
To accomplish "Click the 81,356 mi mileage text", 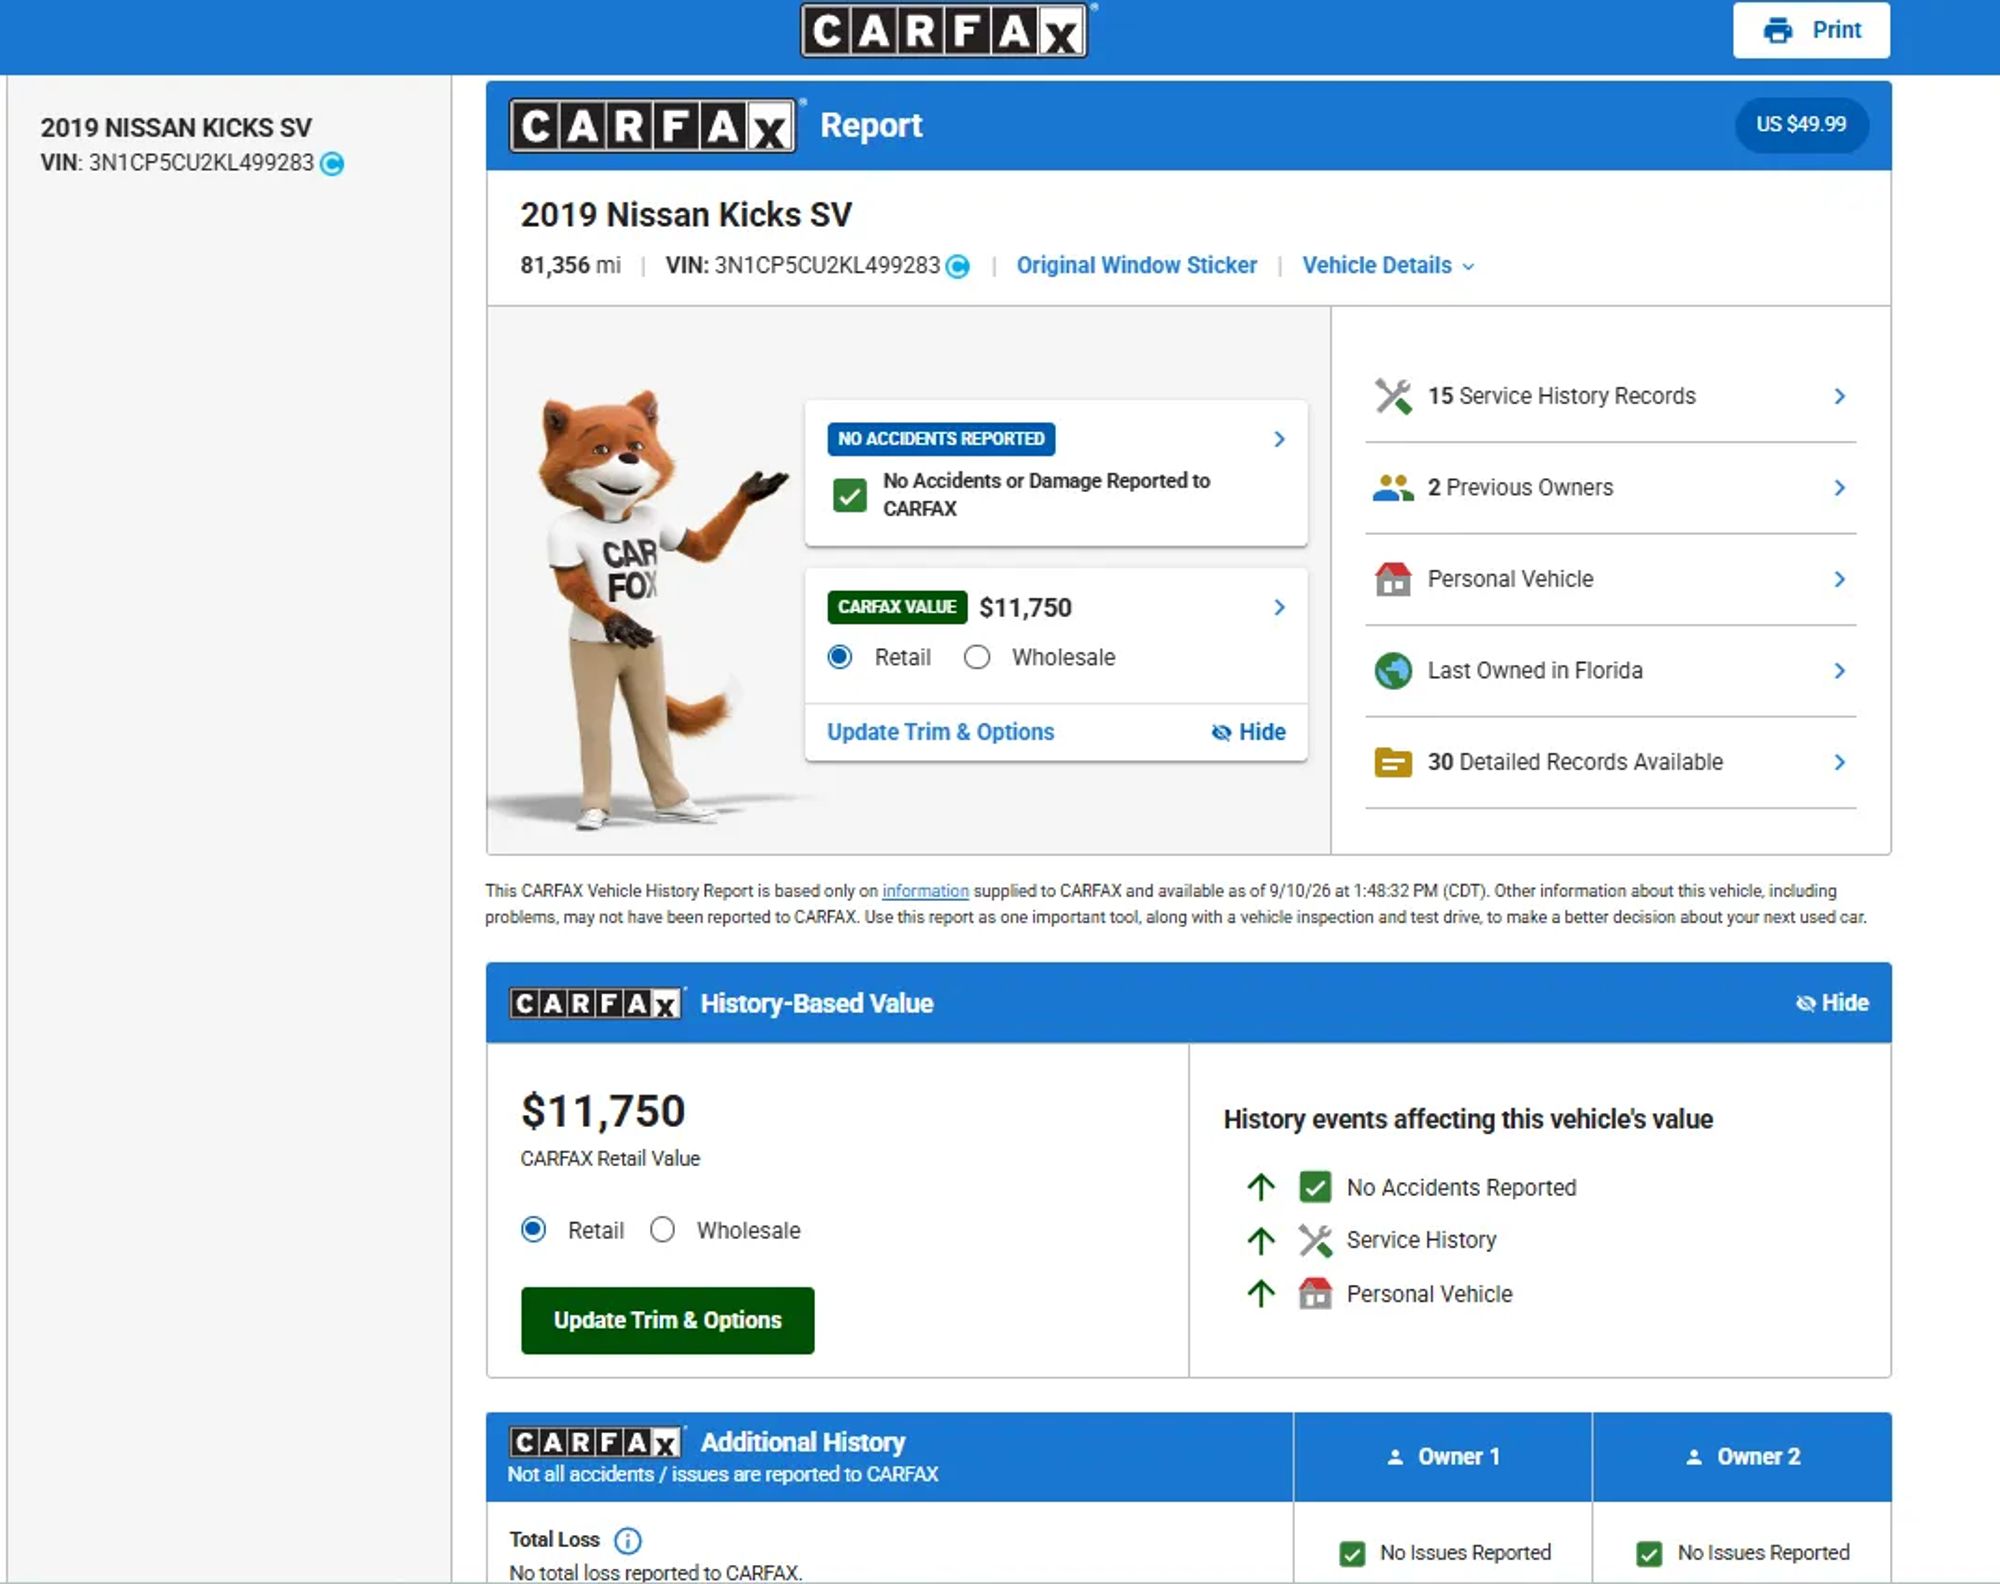I will 570,266.
